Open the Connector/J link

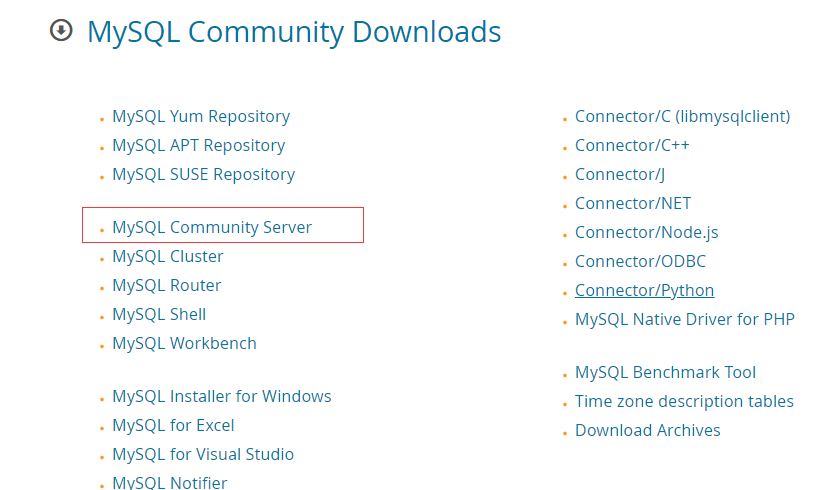[x=620, y=174]
